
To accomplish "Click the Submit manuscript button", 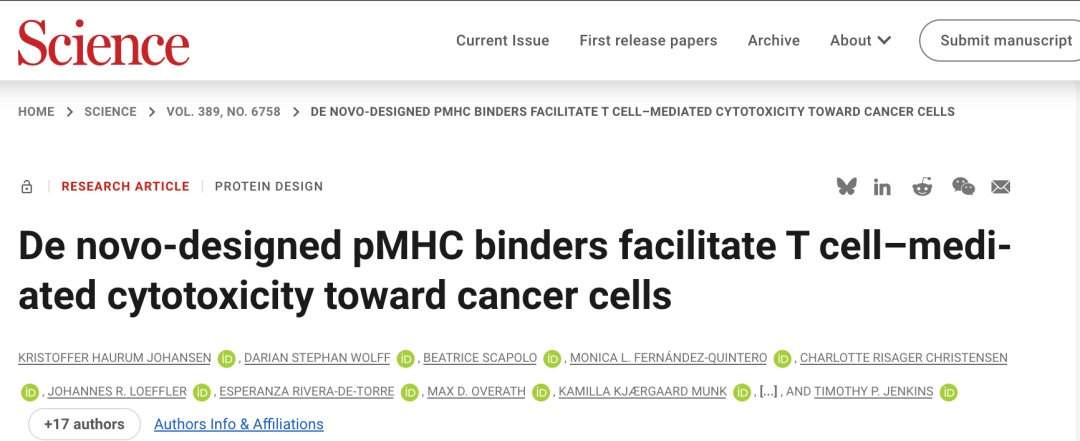I will [1005, 41].
